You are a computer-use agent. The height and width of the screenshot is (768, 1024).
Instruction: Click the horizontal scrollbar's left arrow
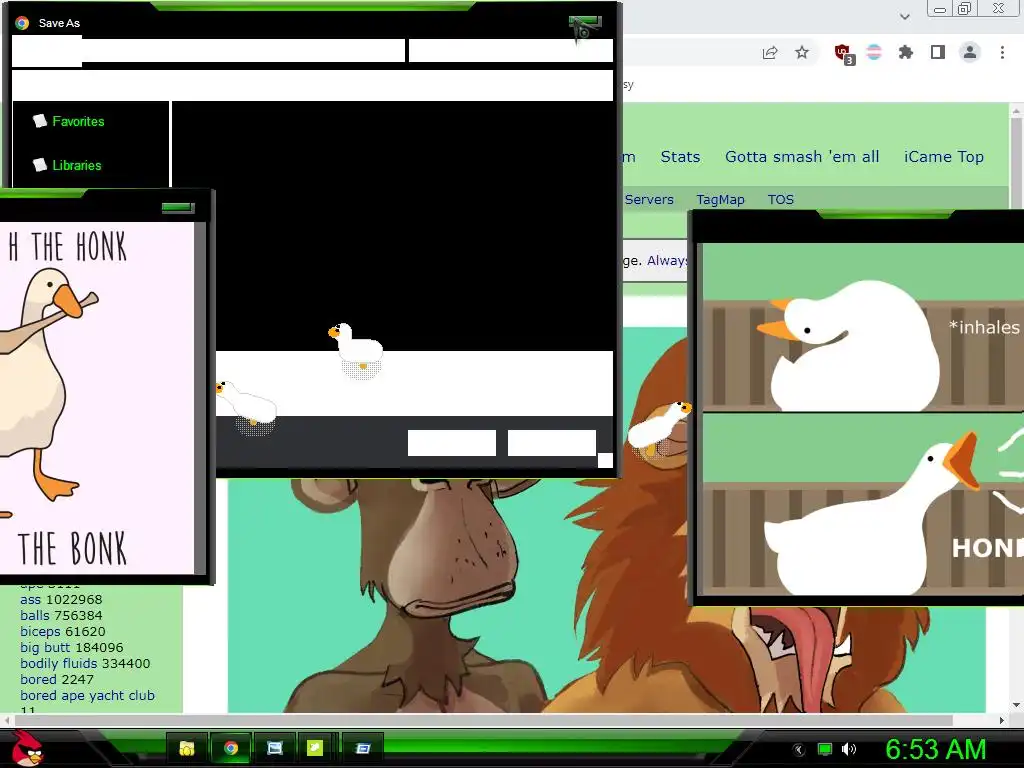click(7, 720)
